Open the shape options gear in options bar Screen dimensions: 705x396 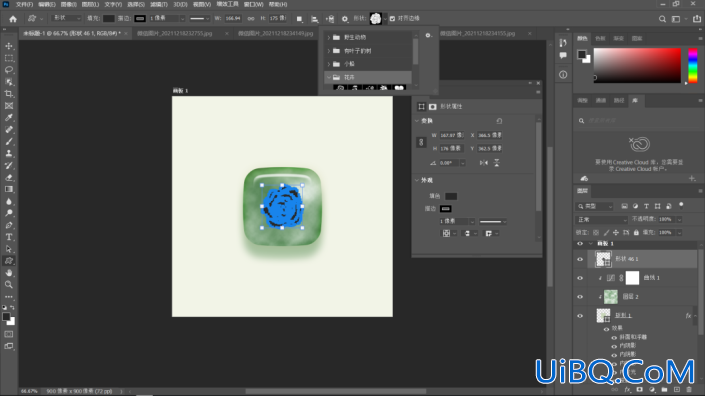pyautogui.click(x=345, y=19)
